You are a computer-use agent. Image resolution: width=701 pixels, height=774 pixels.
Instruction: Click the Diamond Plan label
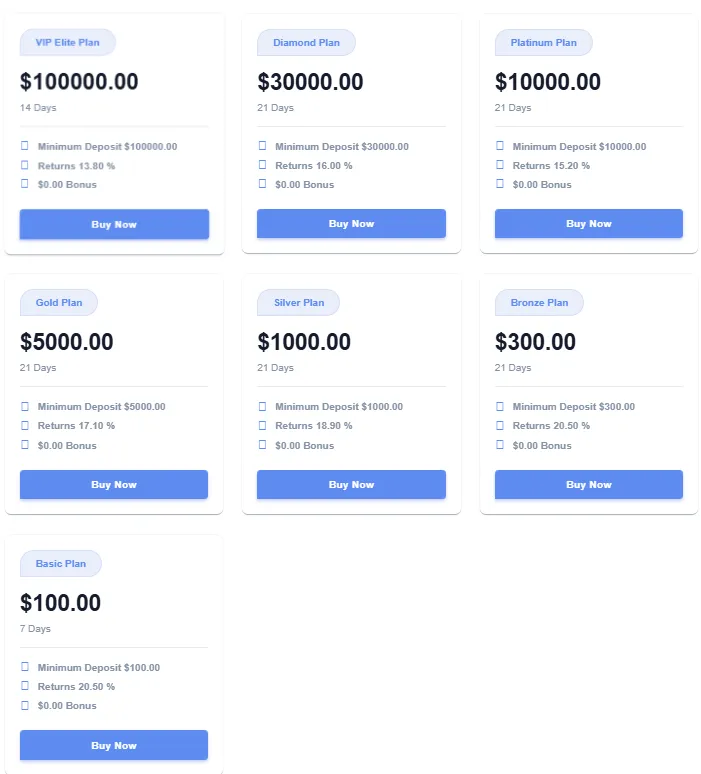(x=306, y=43)
